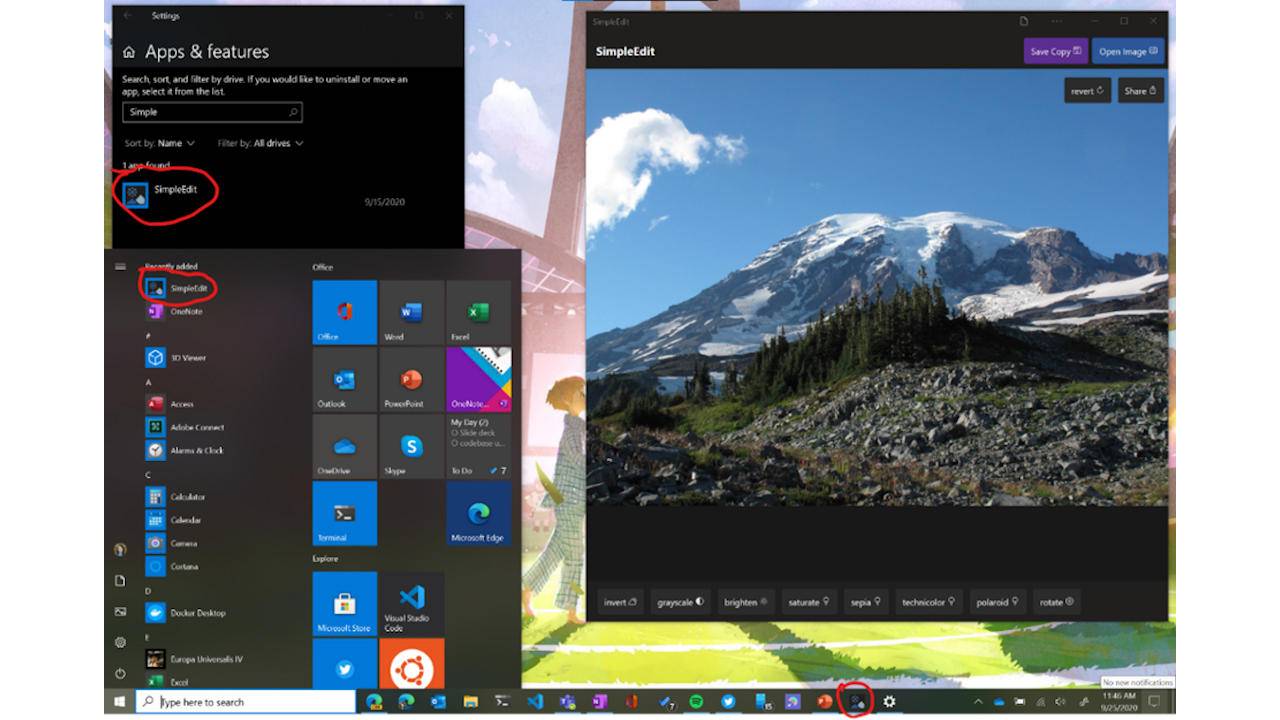Click the taskbar search box
This screenshot has height=720, width=1280.
click(246, 702)
